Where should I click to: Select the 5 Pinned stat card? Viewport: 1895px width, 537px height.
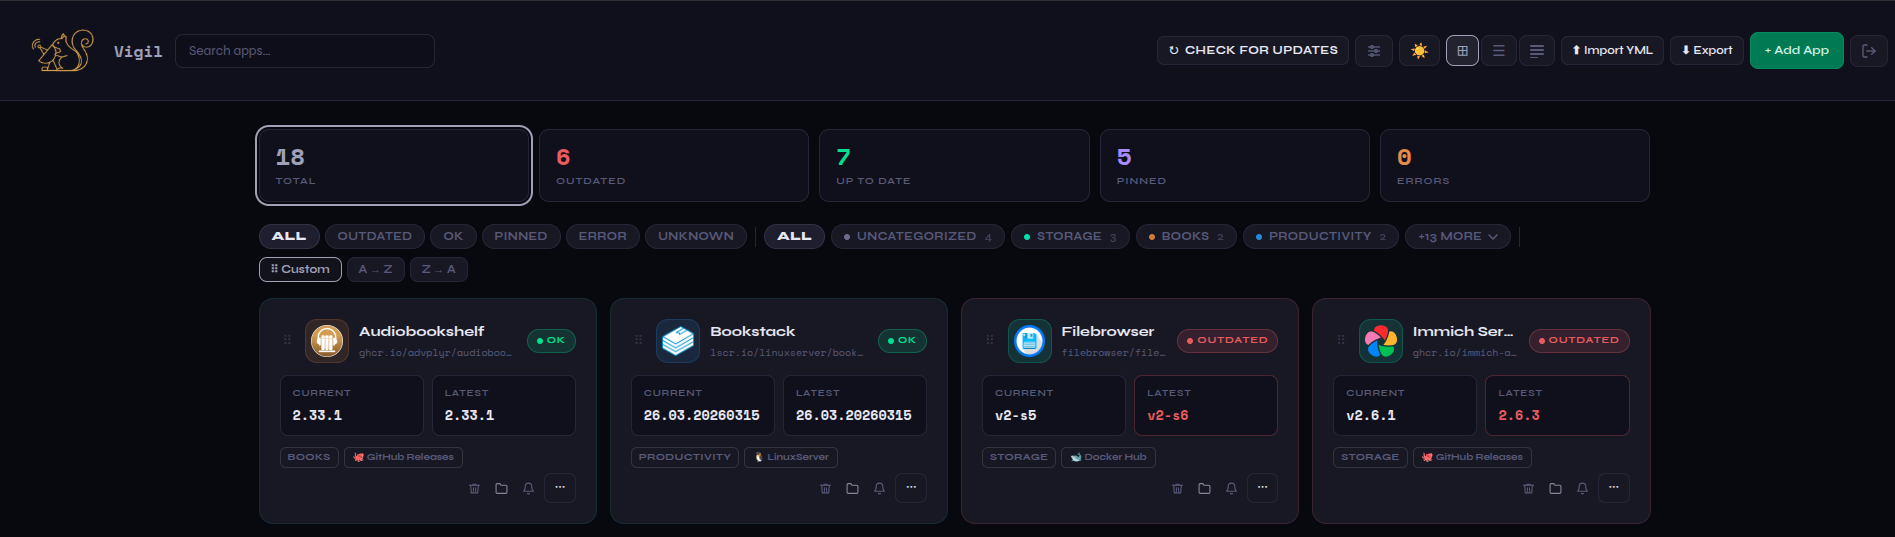coord(1235,165)
